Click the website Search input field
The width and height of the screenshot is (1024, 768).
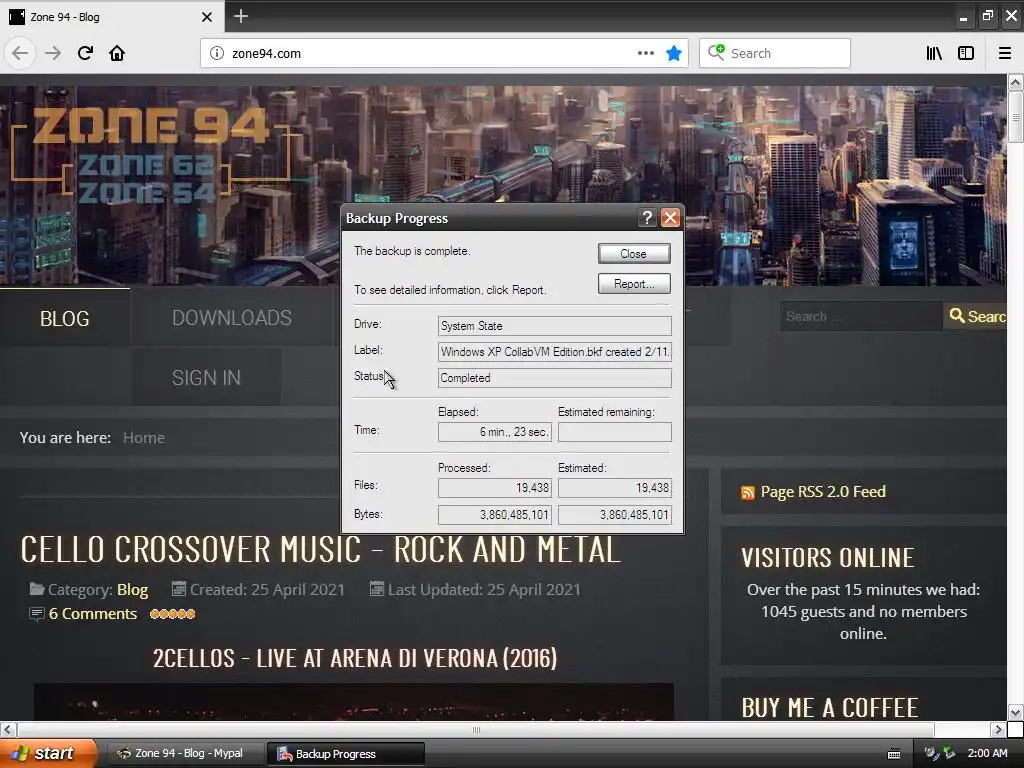point(861,316)
